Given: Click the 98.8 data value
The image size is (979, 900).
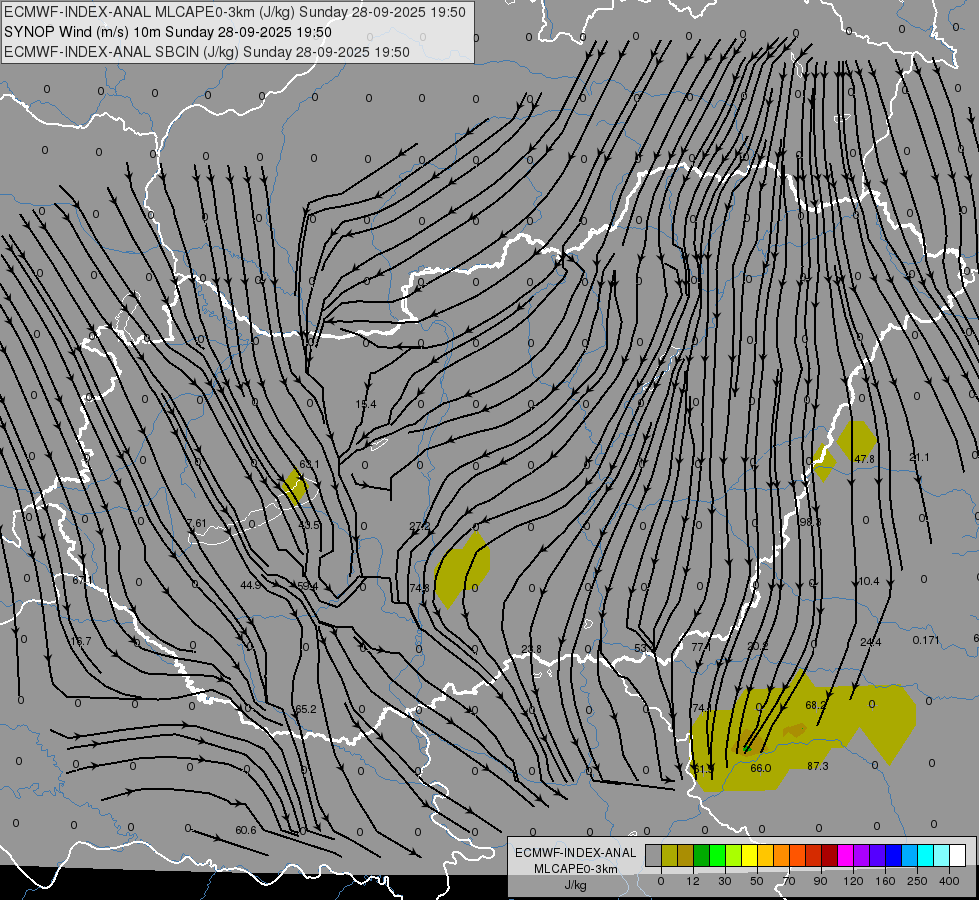Looking at the screenshot, I should click(810, 522).
